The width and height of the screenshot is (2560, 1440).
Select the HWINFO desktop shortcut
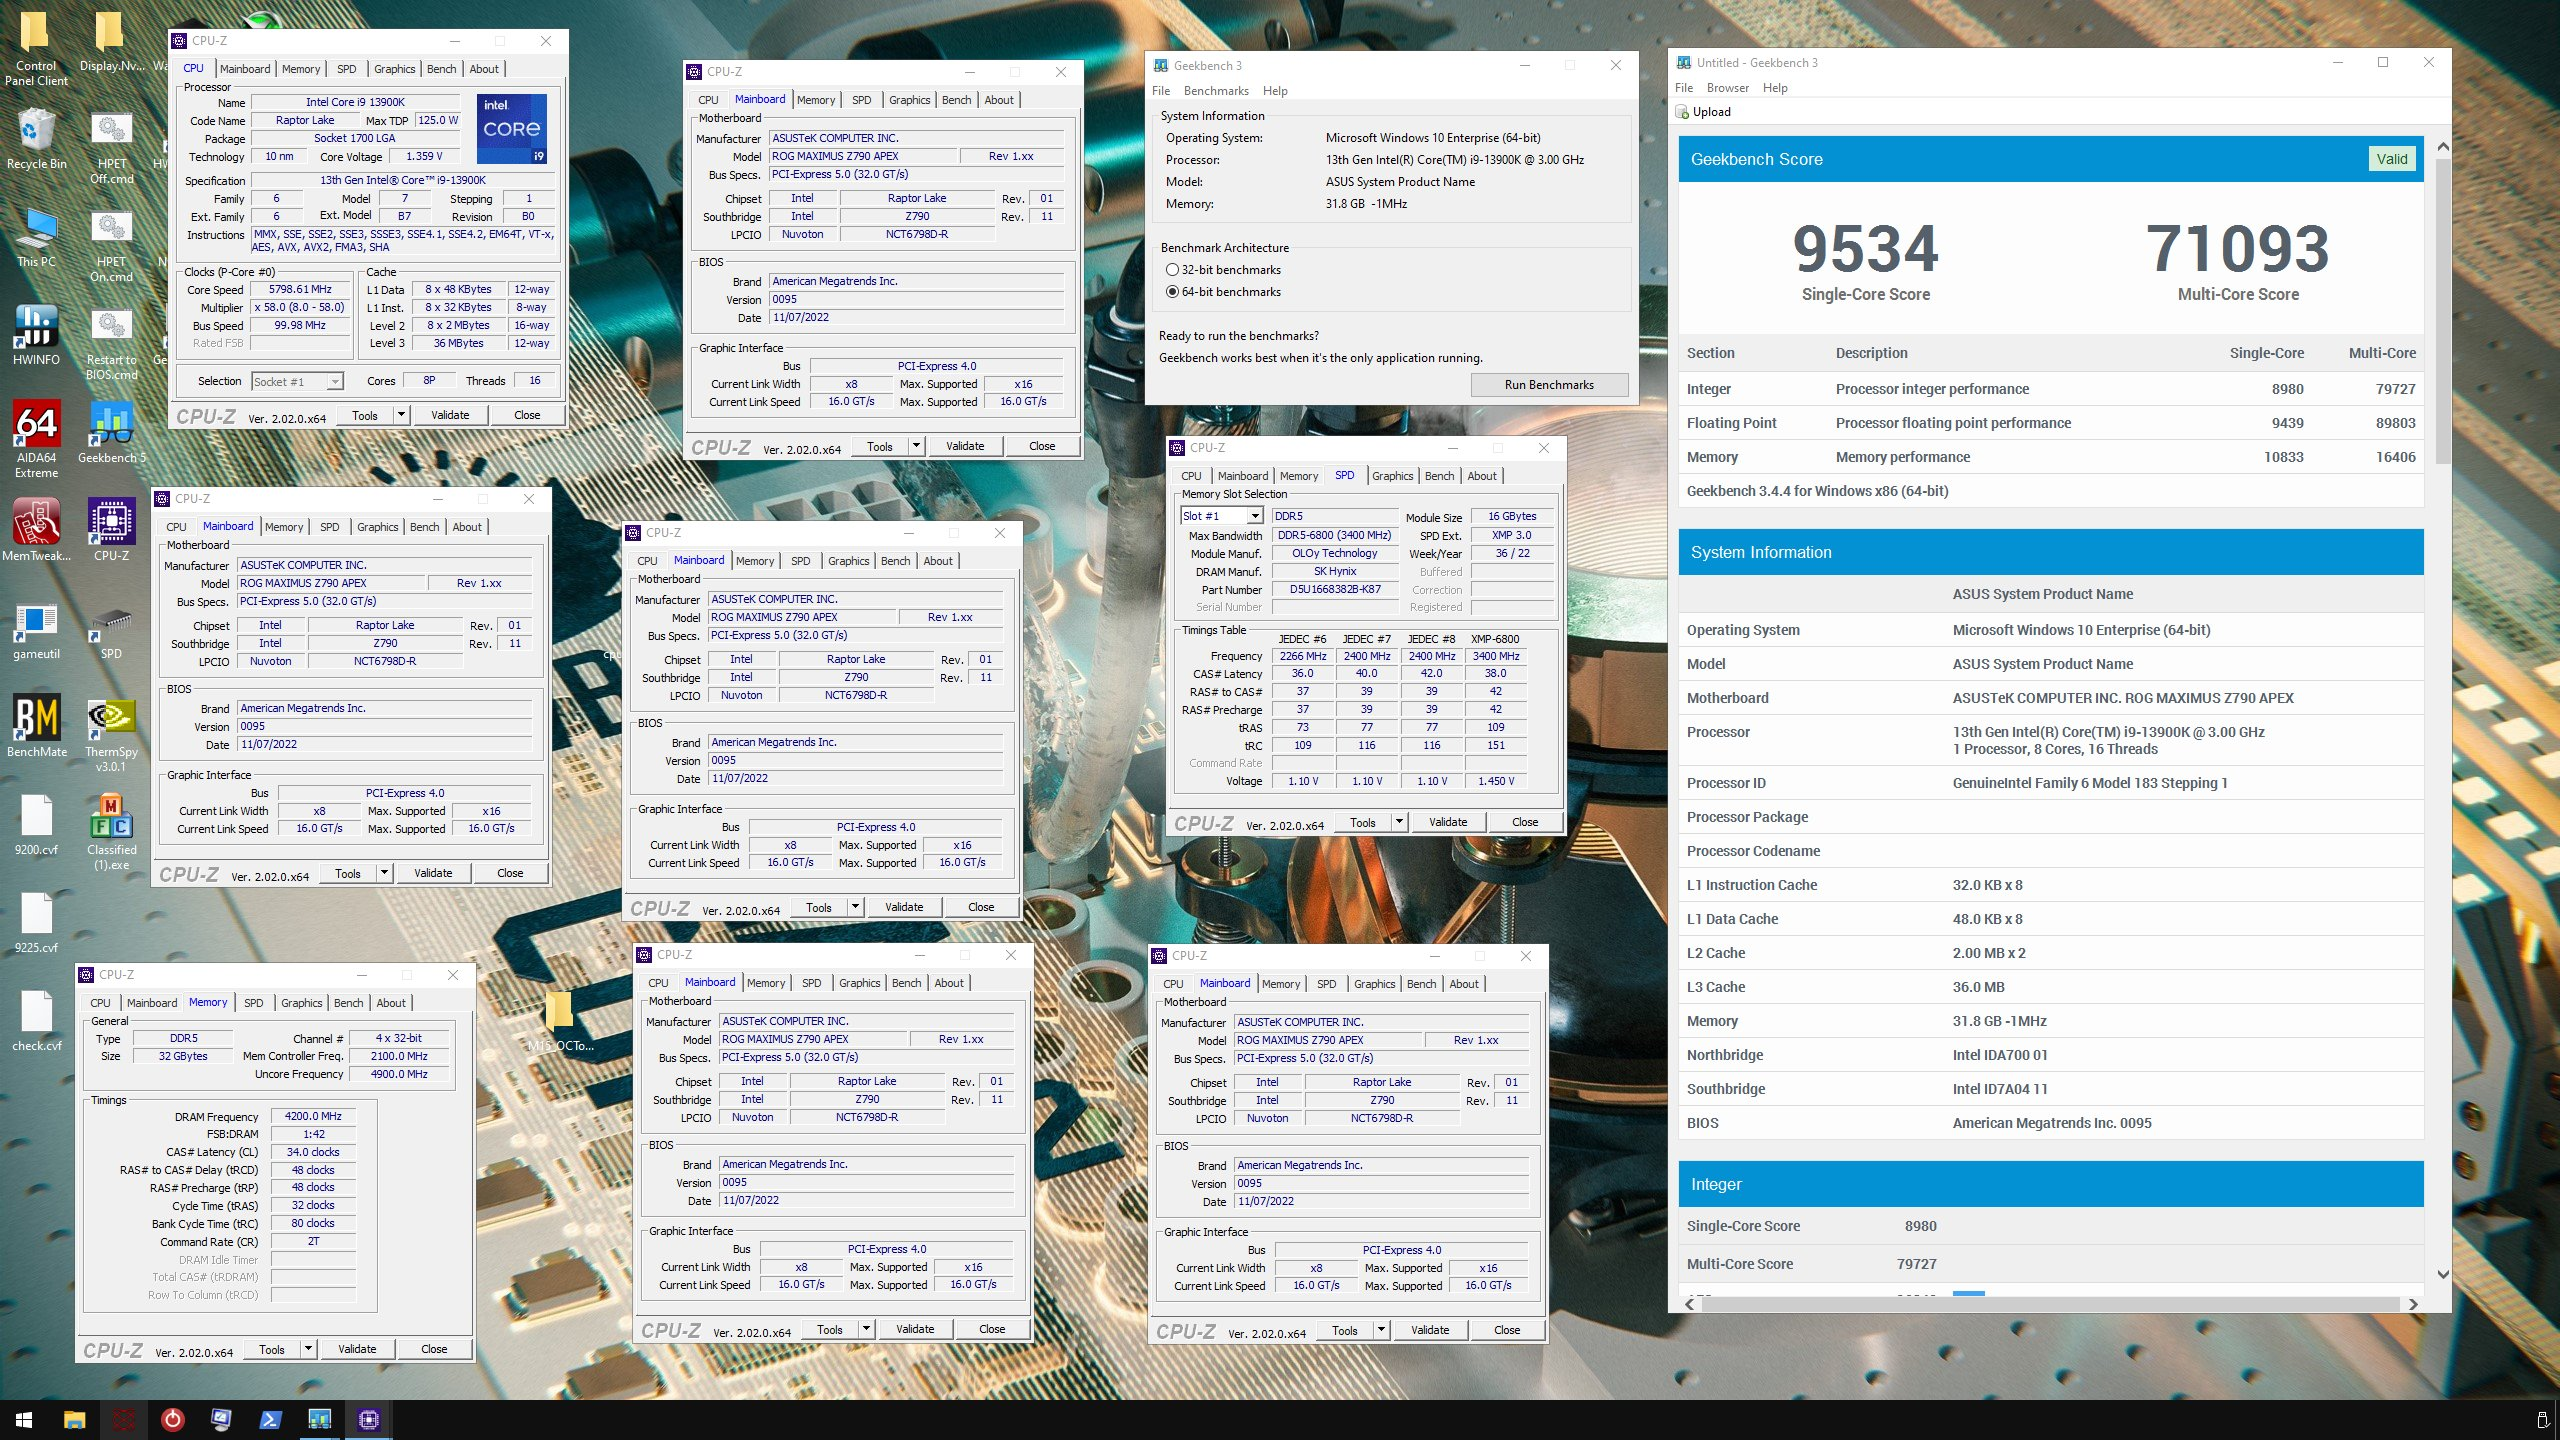pos(36,336)
